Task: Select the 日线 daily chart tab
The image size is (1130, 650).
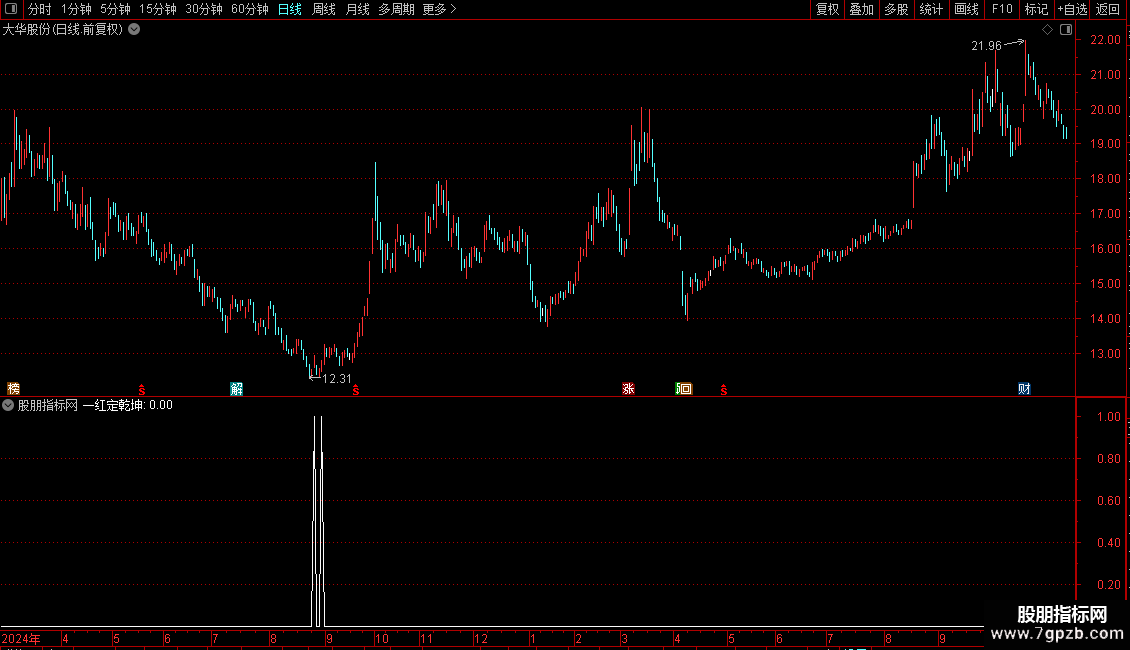Action: pyautogui.click(x=290, y=9)
